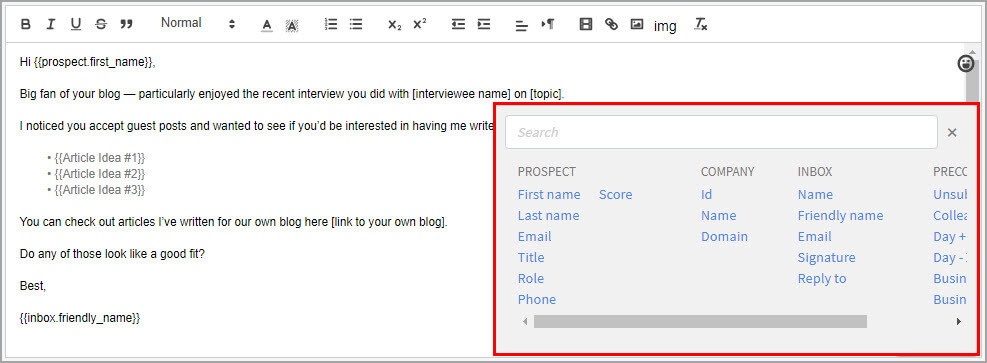
Task: Insert the prospect Score variable
Action: click(616, 194)
